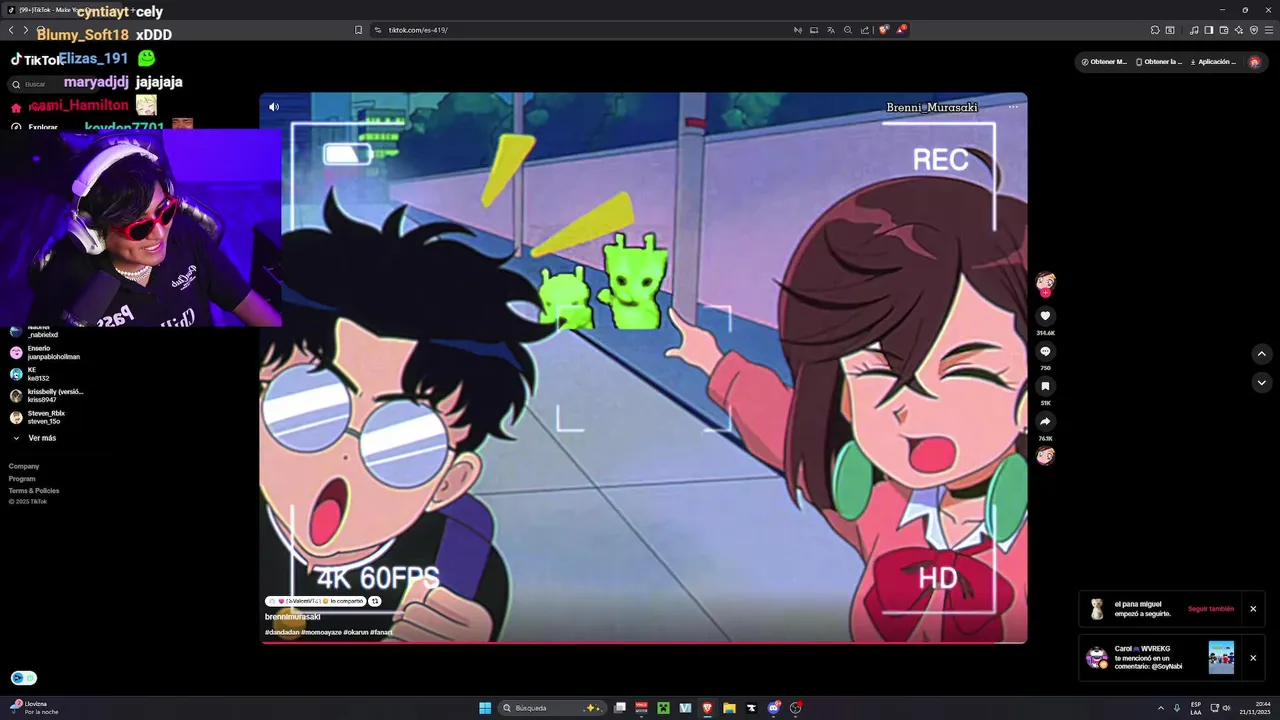Mute the video with the speaker icon

pos(274,107)
